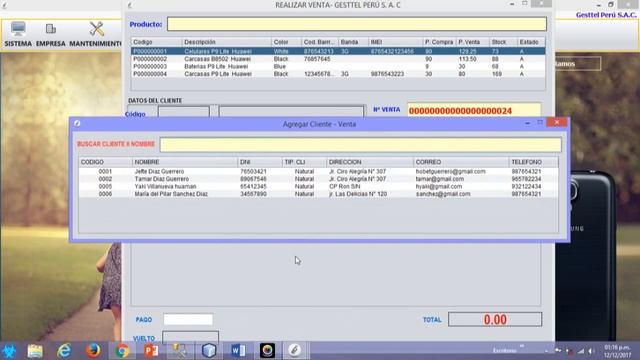Focus the BUSCAR CLIENTE X NOMBRE field

[x=360, y=144]
